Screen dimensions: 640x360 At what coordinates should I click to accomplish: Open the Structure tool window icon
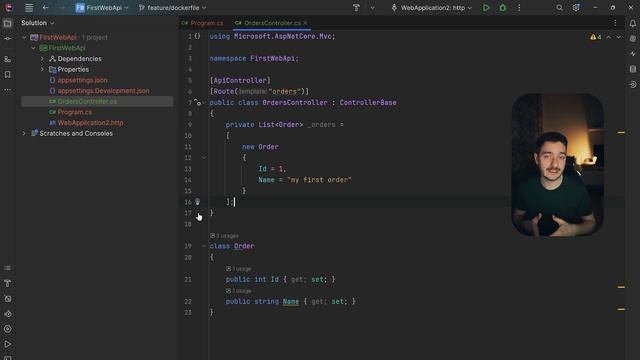tap(7, 59)
